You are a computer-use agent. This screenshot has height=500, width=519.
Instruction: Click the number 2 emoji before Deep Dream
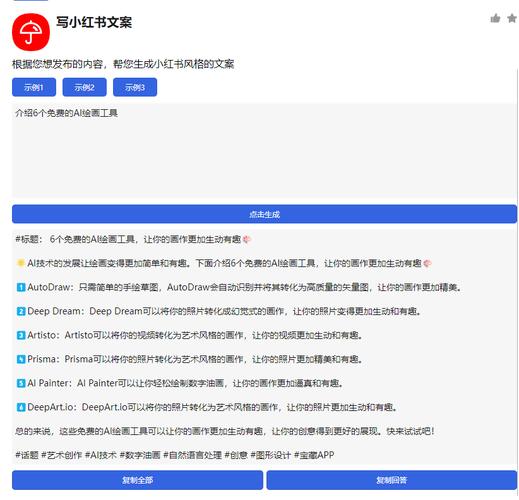[21, 311]
